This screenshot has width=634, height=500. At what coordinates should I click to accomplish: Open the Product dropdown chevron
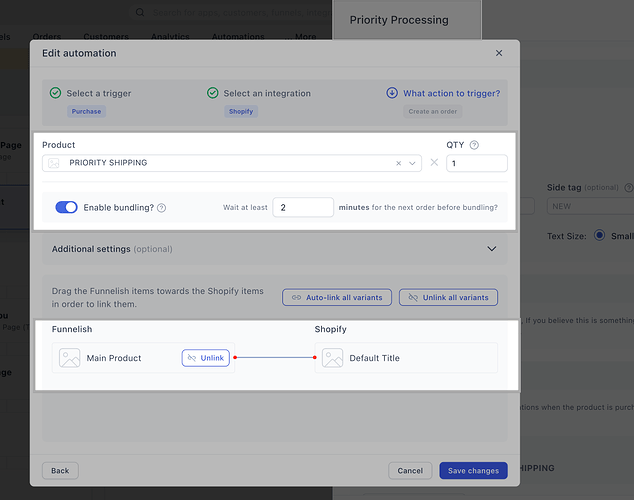(x=412, y=163)
